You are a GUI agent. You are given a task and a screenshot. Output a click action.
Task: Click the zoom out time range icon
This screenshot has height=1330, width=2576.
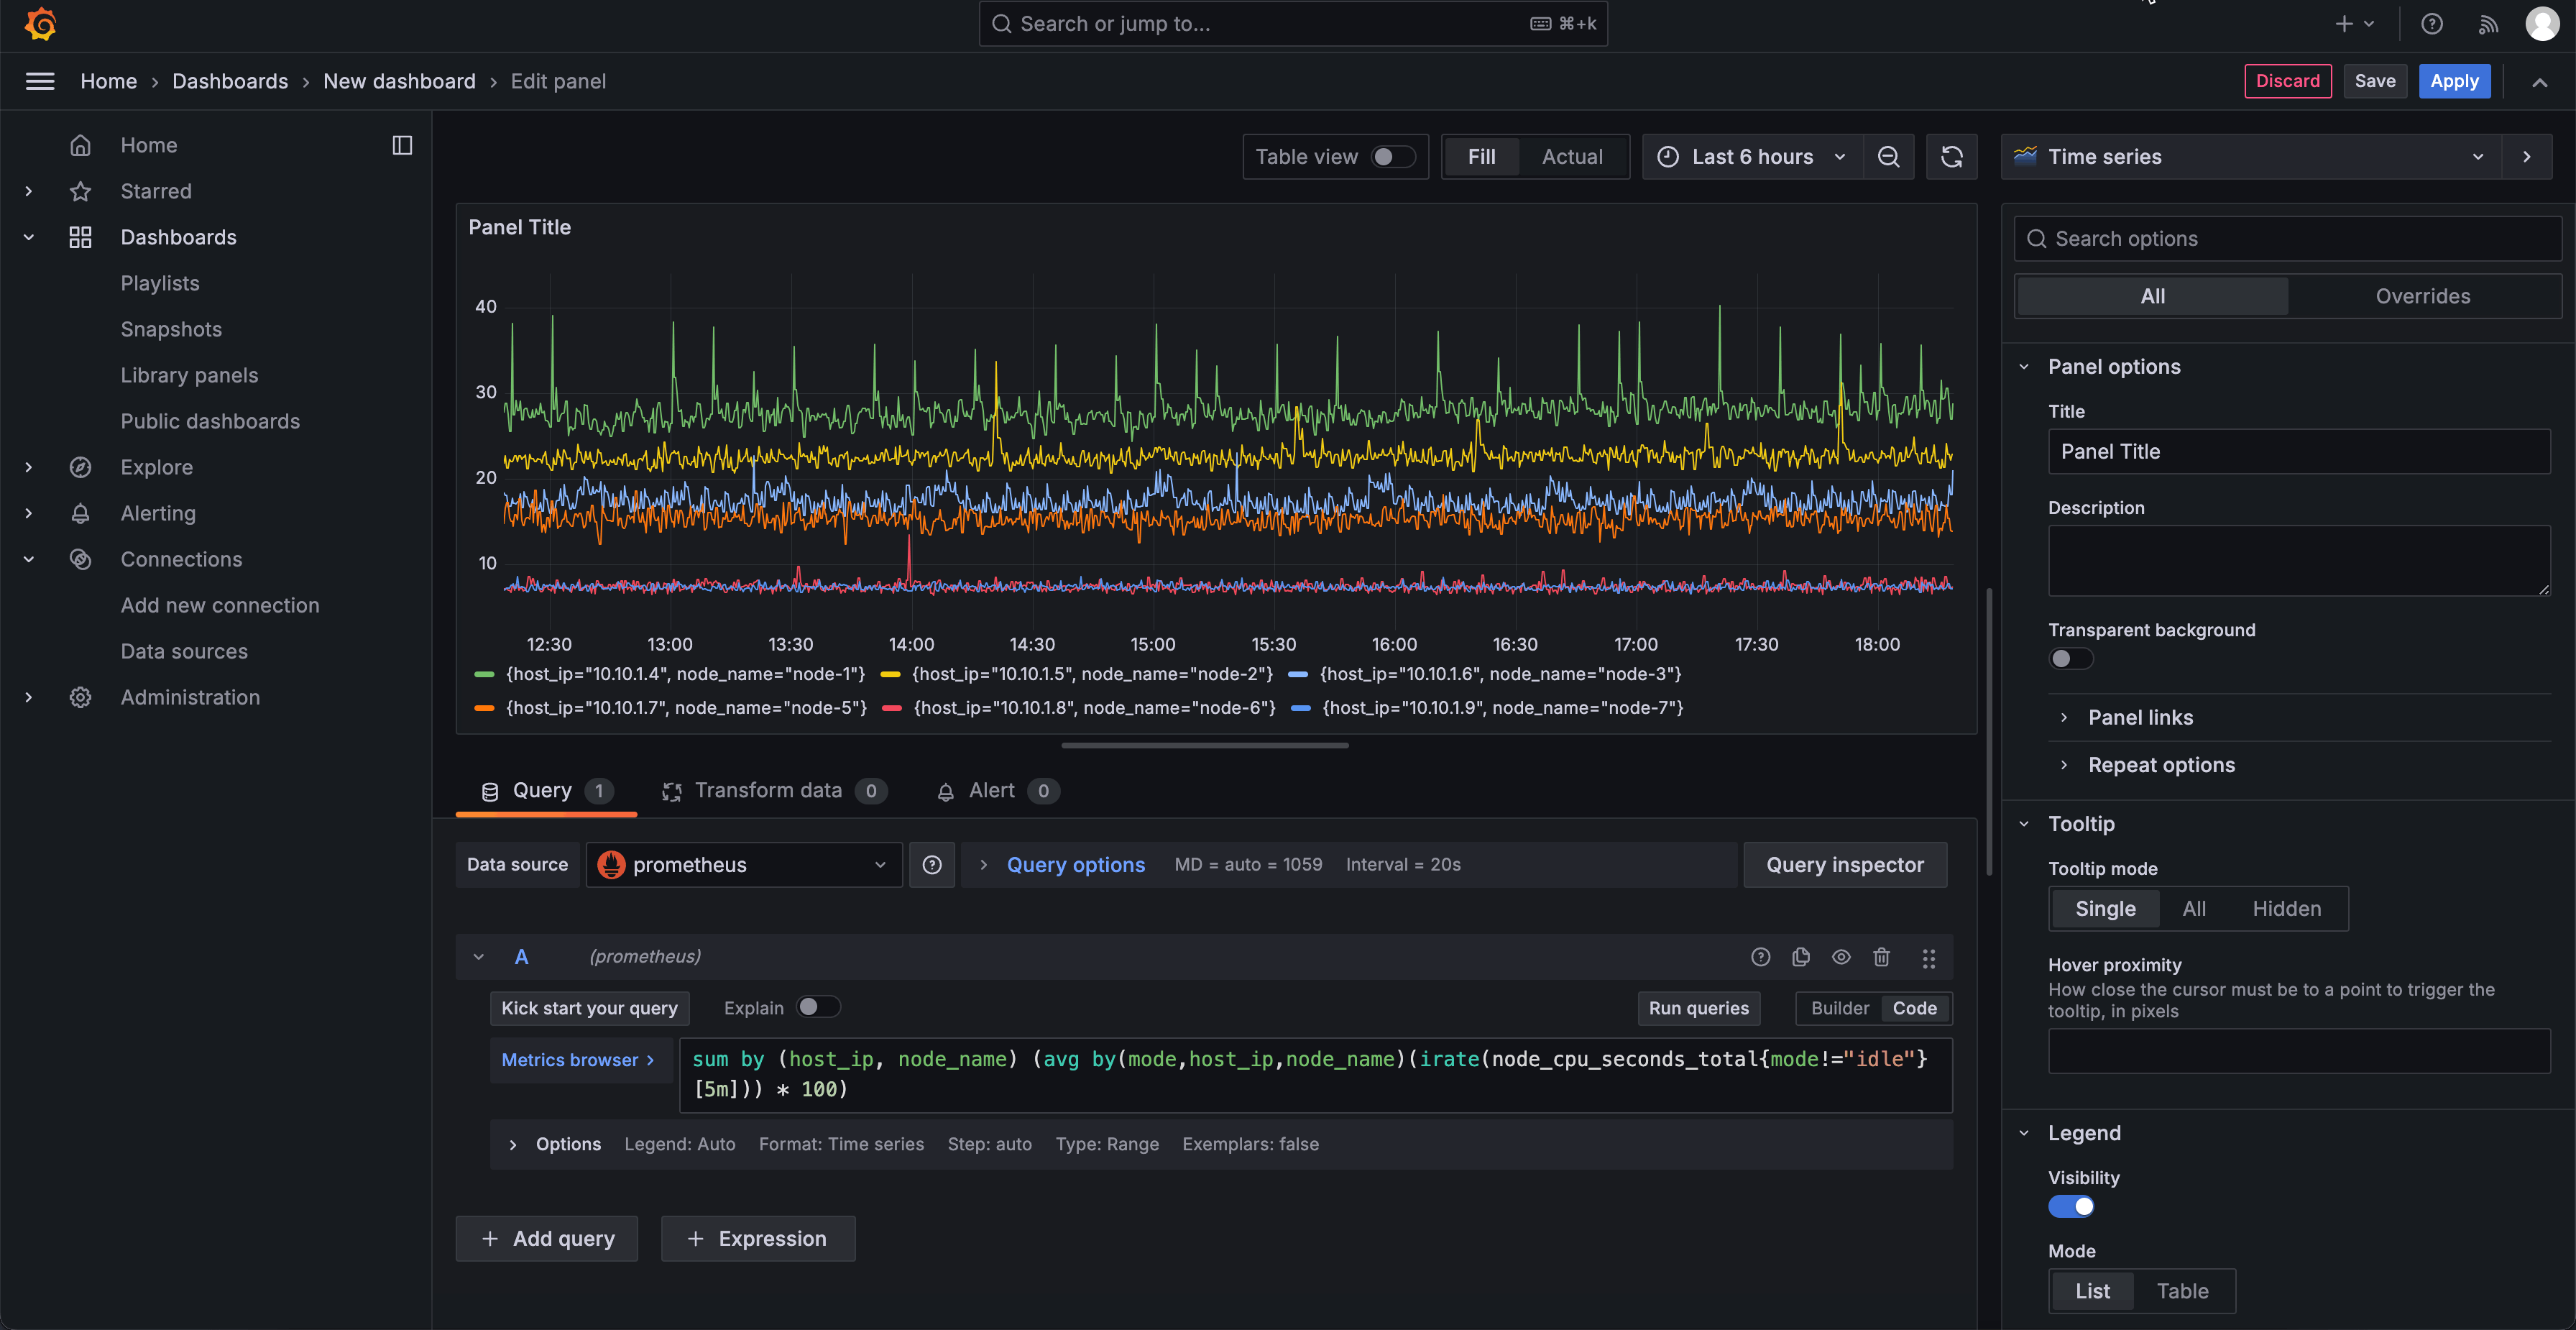[x=1888, y=157]
